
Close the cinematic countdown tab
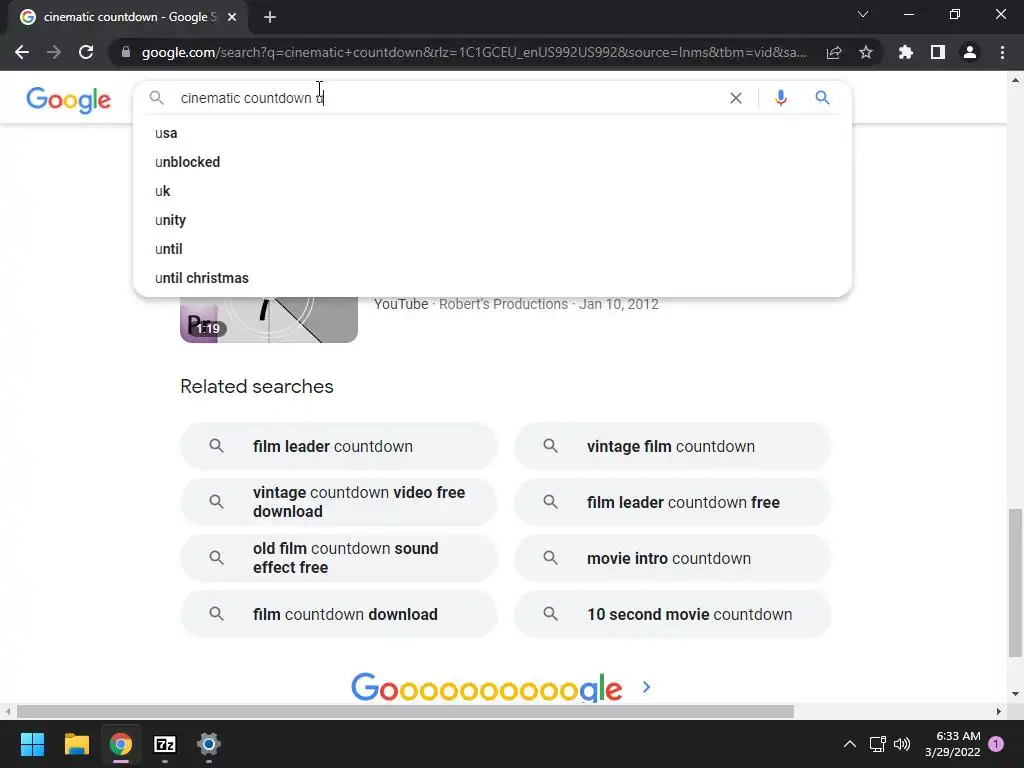pyautogui.click(x=232, y=17)
